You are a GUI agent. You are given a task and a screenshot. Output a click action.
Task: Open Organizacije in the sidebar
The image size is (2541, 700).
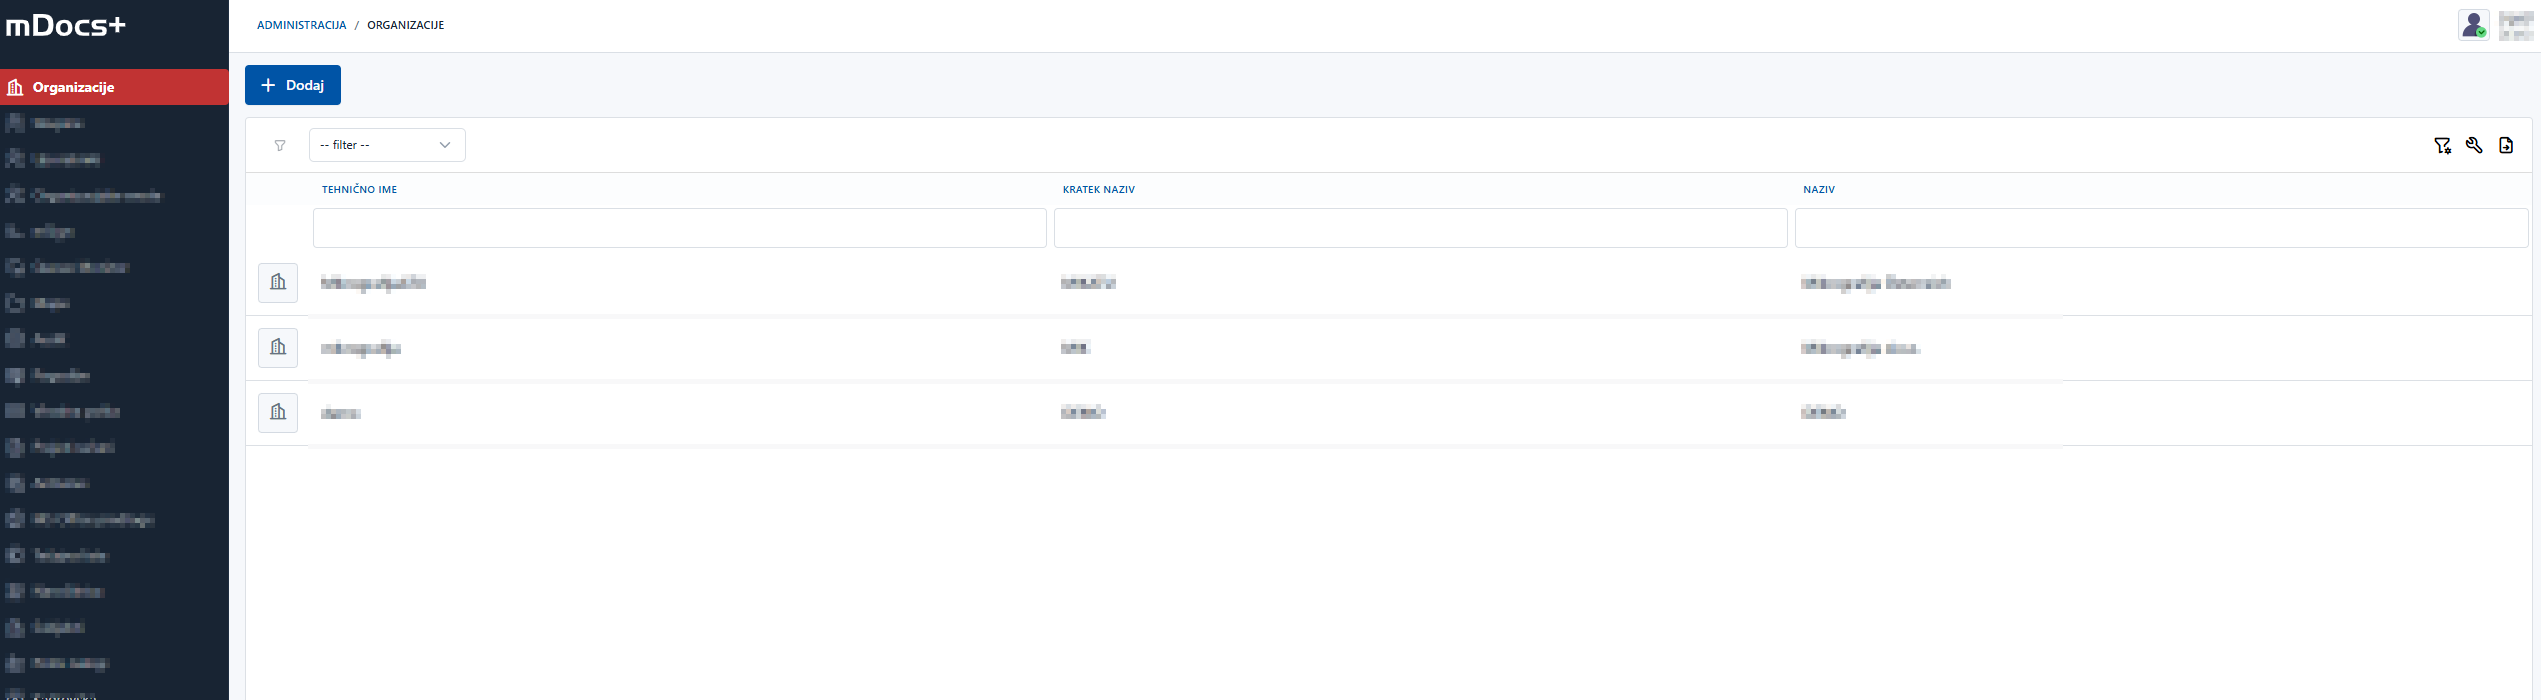click(73, 87)
